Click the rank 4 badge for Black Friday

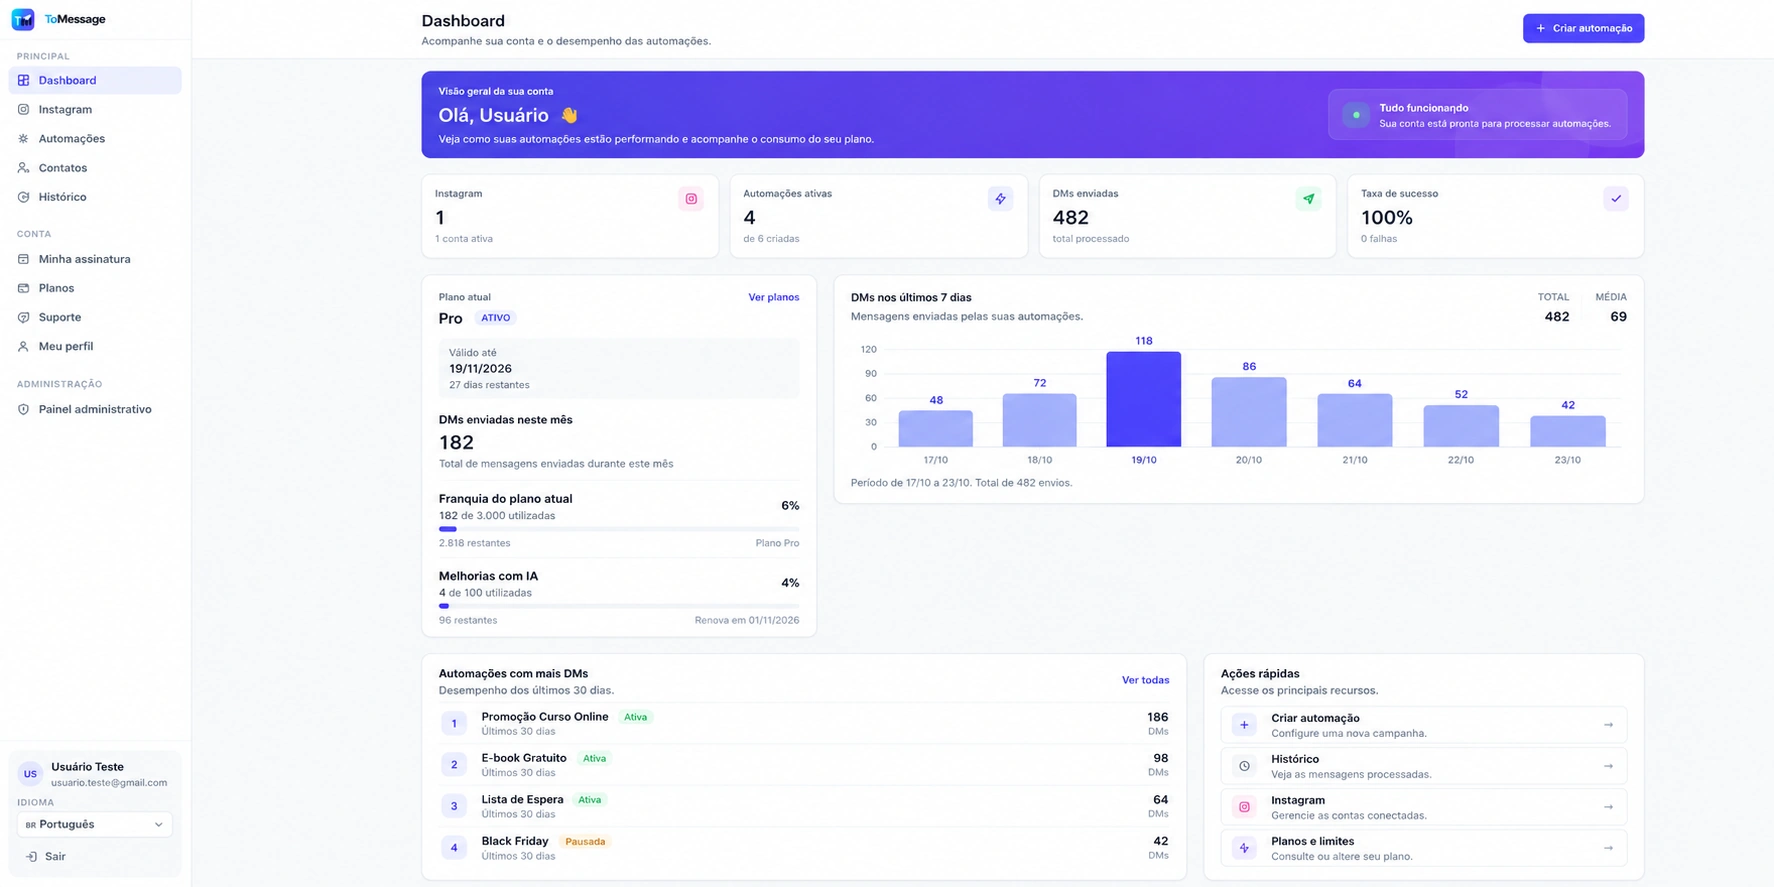coord(454,848)
